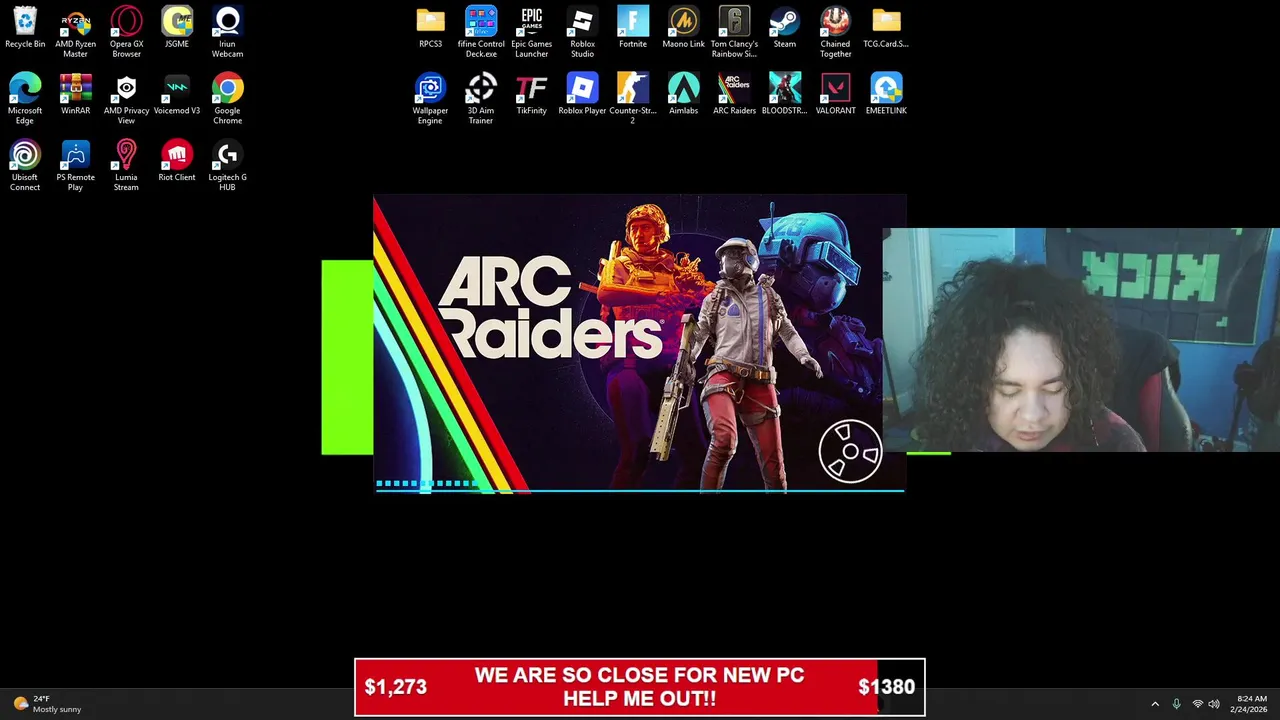
Task: Open the Opera GX Browser shortcut
Action: [126, 32]
